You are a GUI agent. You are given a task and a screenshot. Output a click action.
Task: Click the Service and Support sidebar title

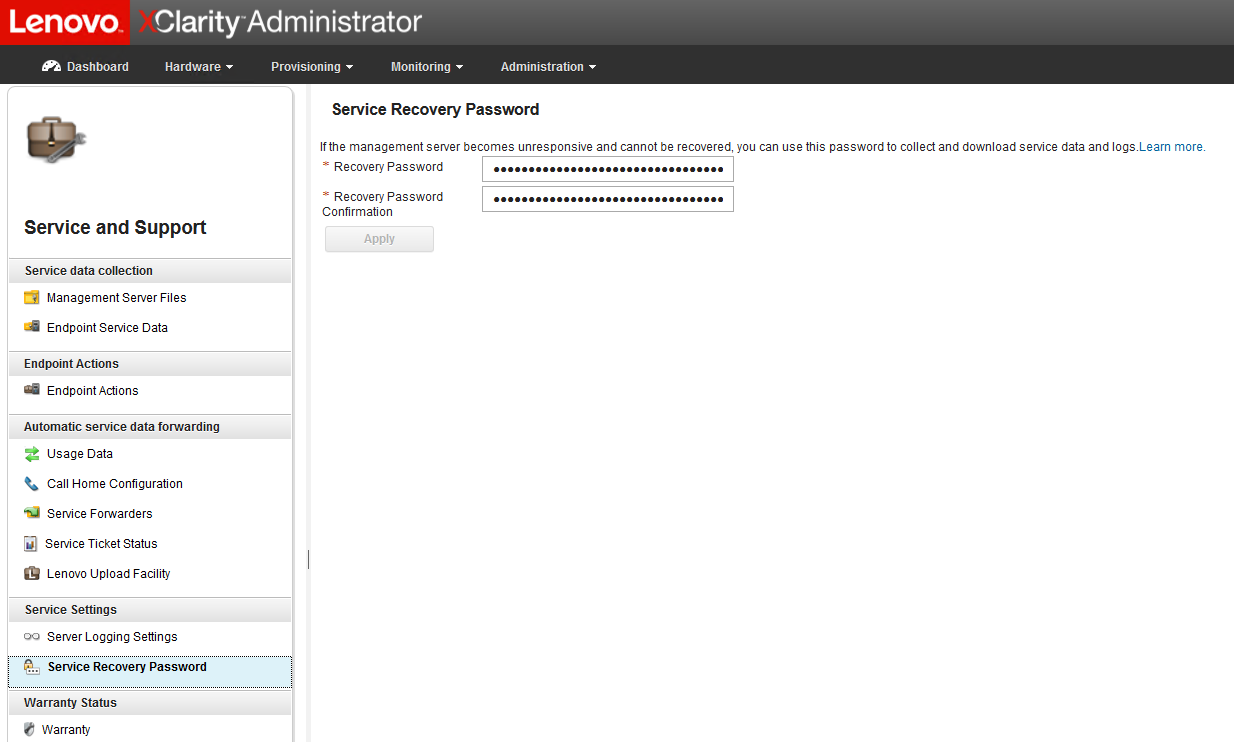pos(115,228)
